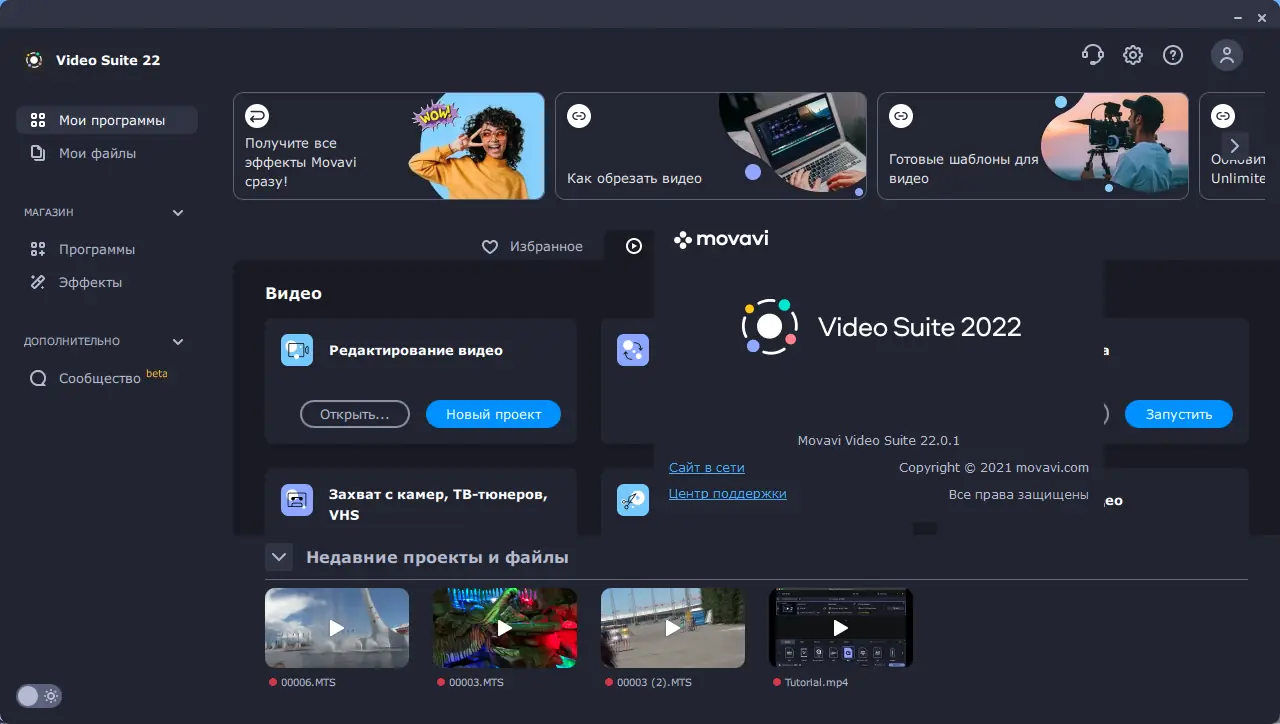Open the Редактирование видео tool icon
1280x724 pixels.
click(296, 350)
